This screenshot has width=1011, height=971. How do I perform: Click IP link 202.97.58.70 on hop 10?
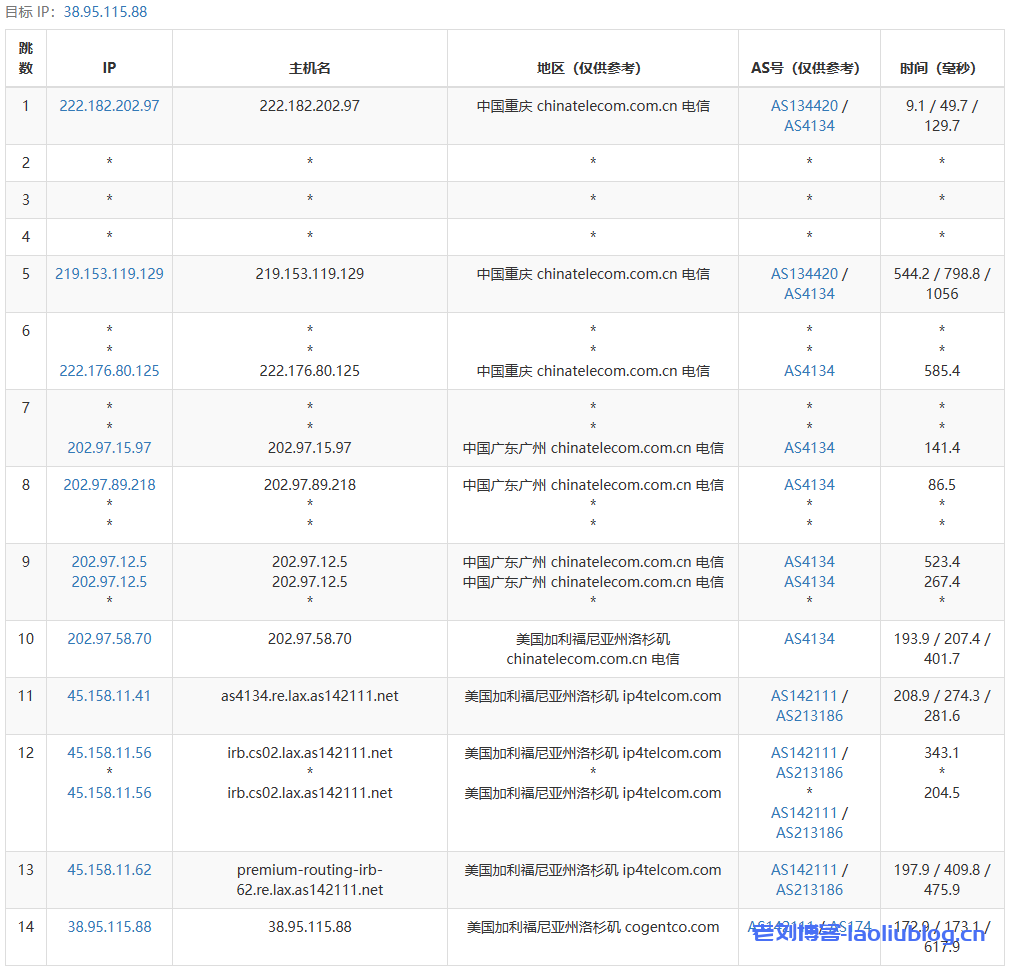click(x=109, y=638)
